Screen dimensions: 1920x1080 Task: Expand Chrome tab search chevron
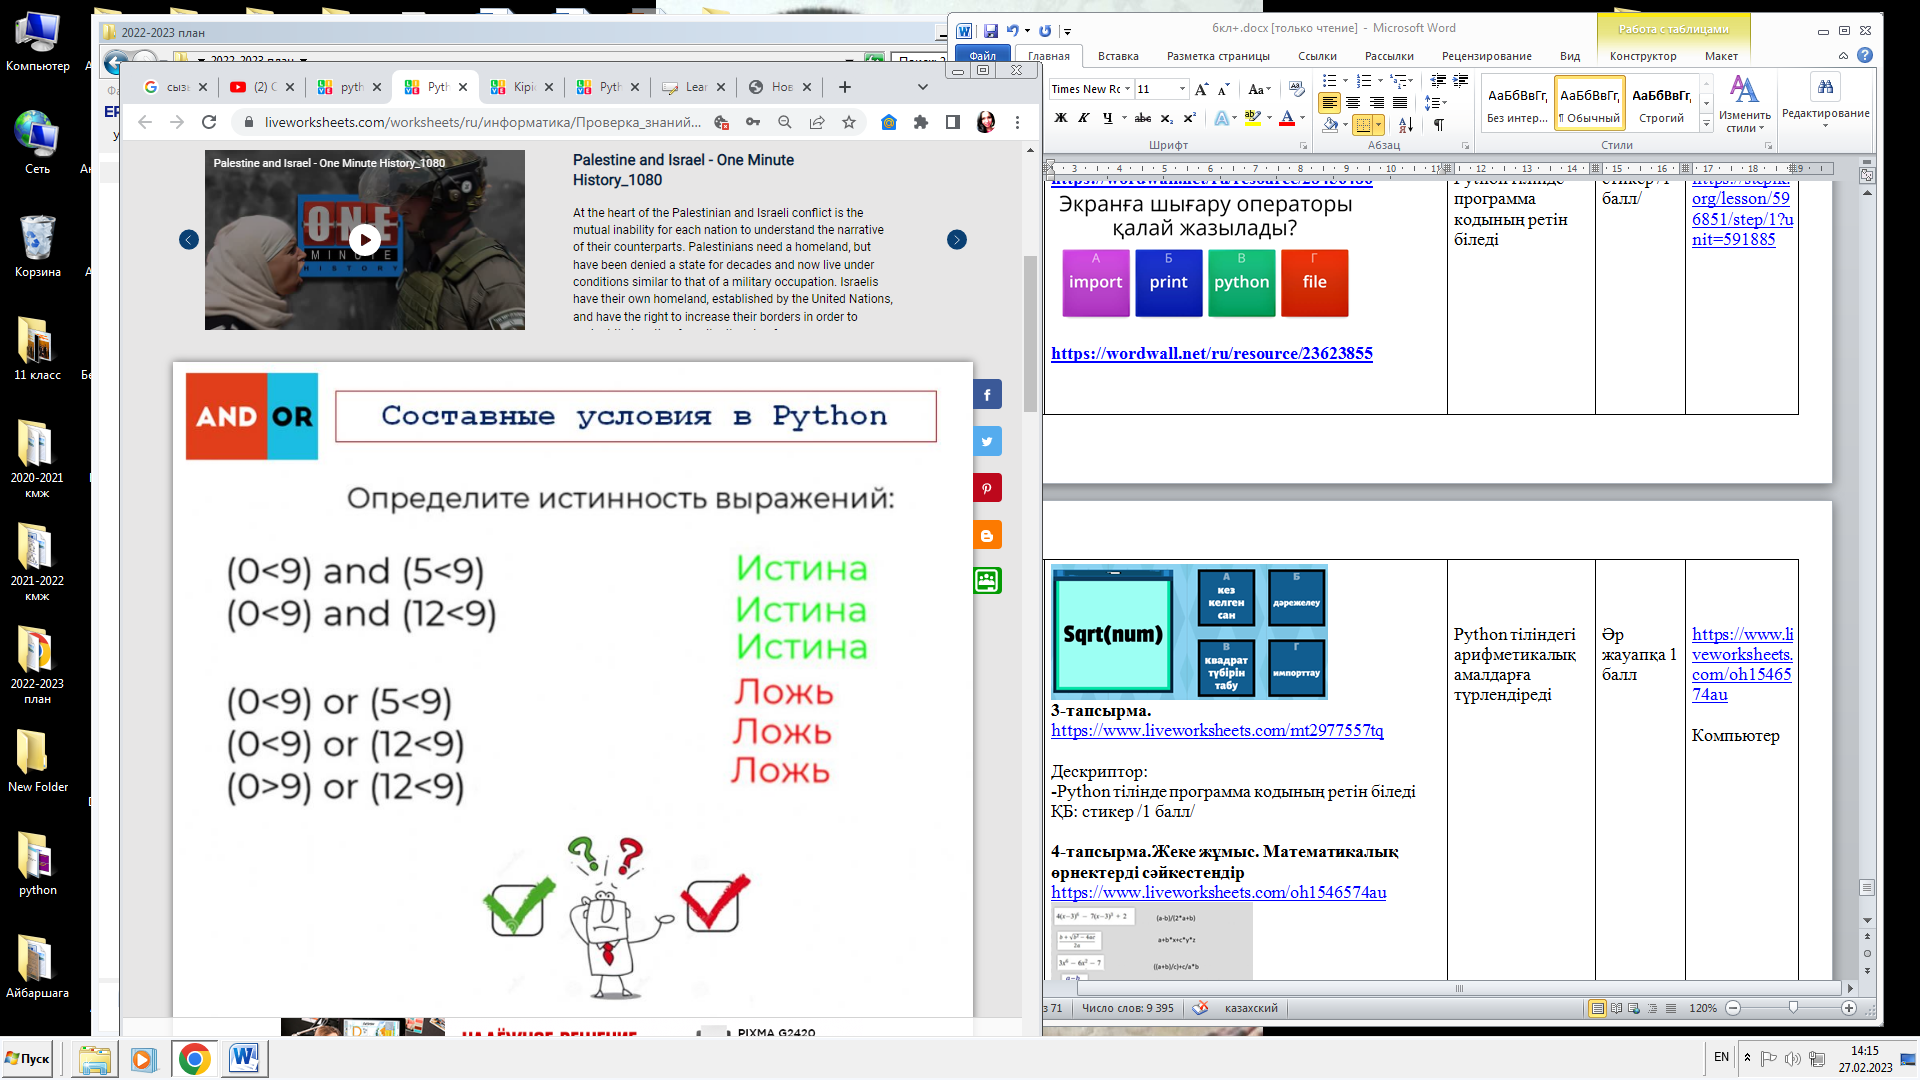[x=923, y=87]
